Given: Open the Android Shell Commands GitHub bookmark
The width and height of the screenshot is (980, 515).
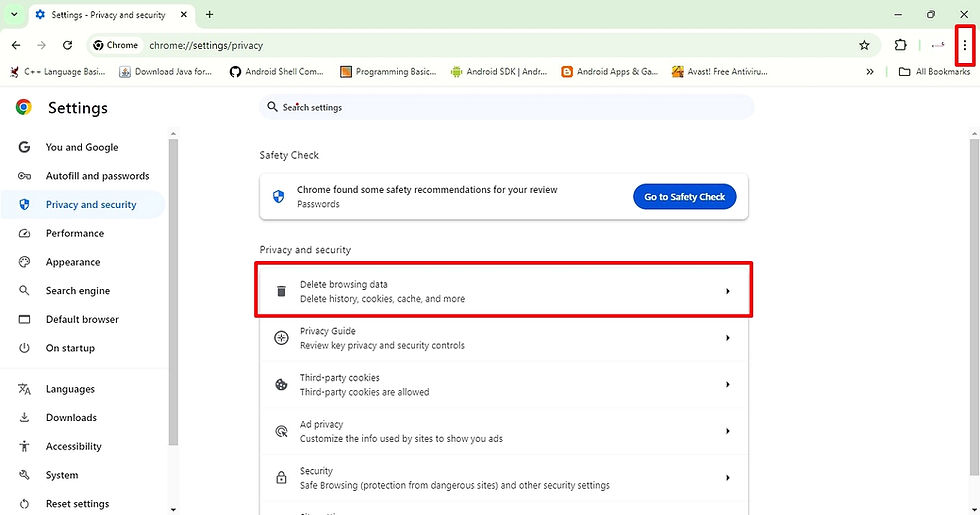Looking at the screenshot, I should (x=277, y=72).
